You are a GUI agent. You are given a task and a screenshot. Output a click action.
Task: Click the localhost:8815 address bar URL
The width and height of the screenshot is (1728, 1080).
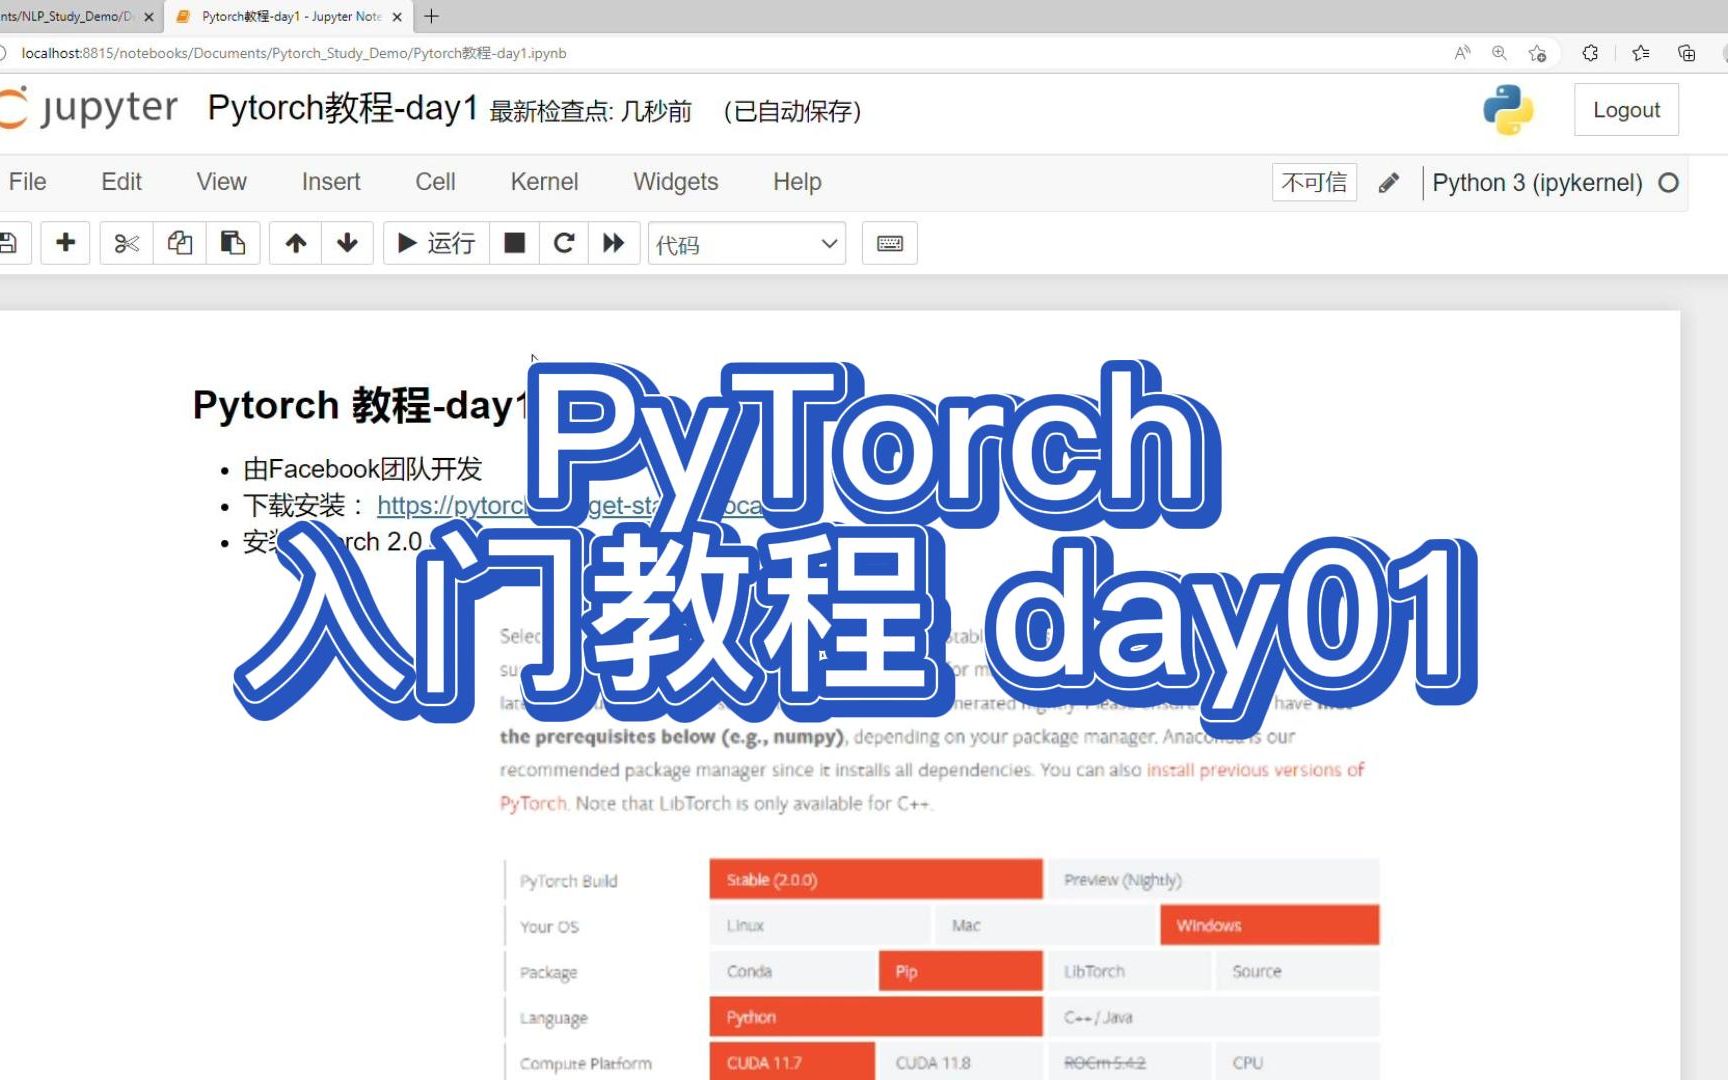[x=294, y=53]
